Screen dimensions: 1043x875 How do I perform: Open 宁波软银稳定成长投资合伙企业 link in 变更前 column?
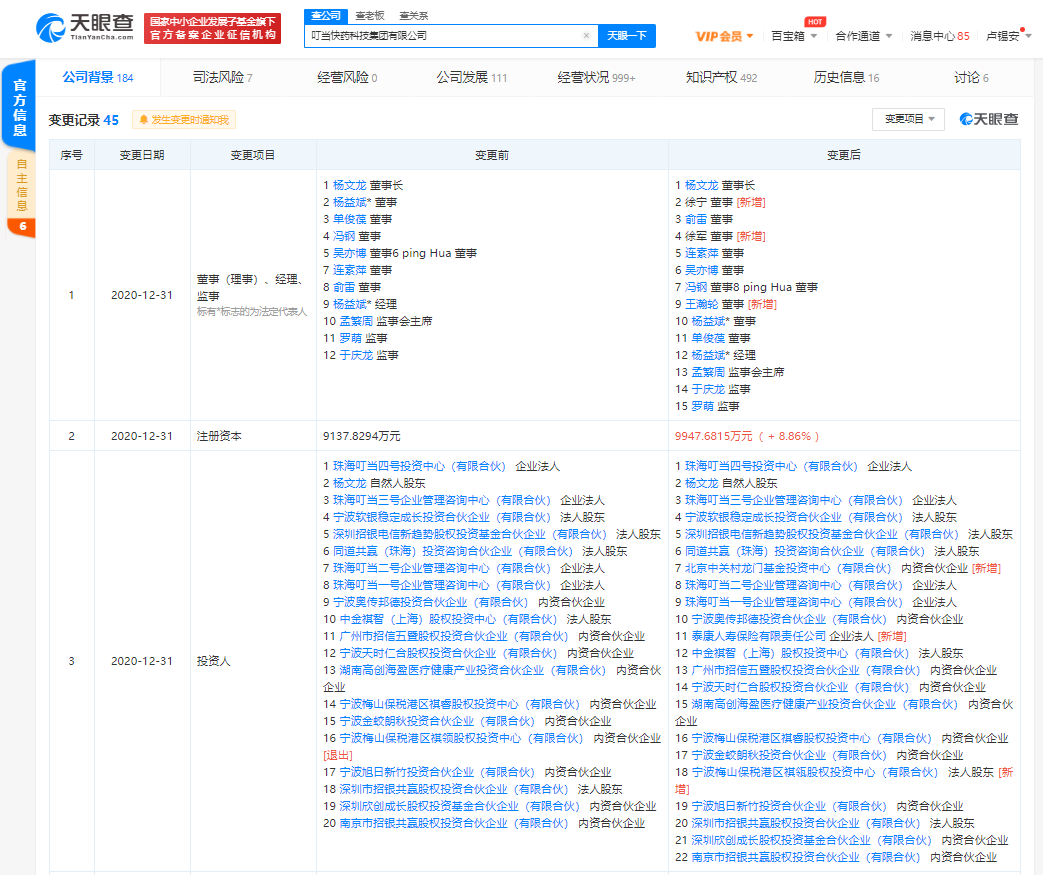(x=442, y=518)
